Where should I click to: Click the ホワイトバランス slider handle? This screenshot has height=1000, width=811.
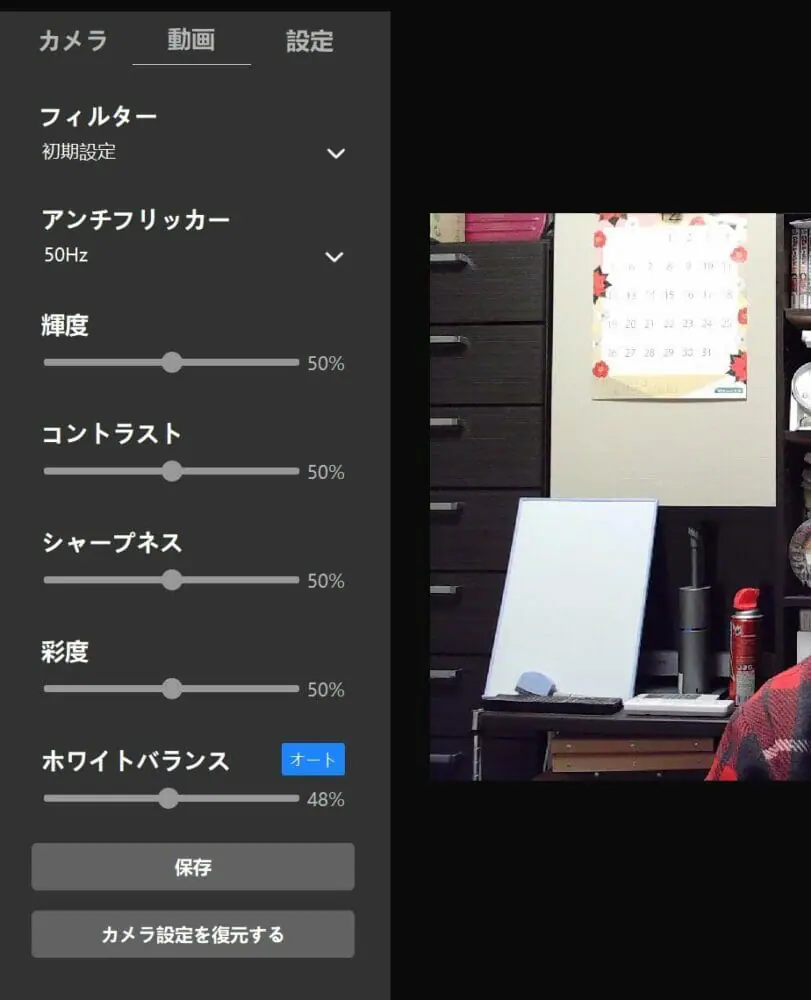point(168,798)
